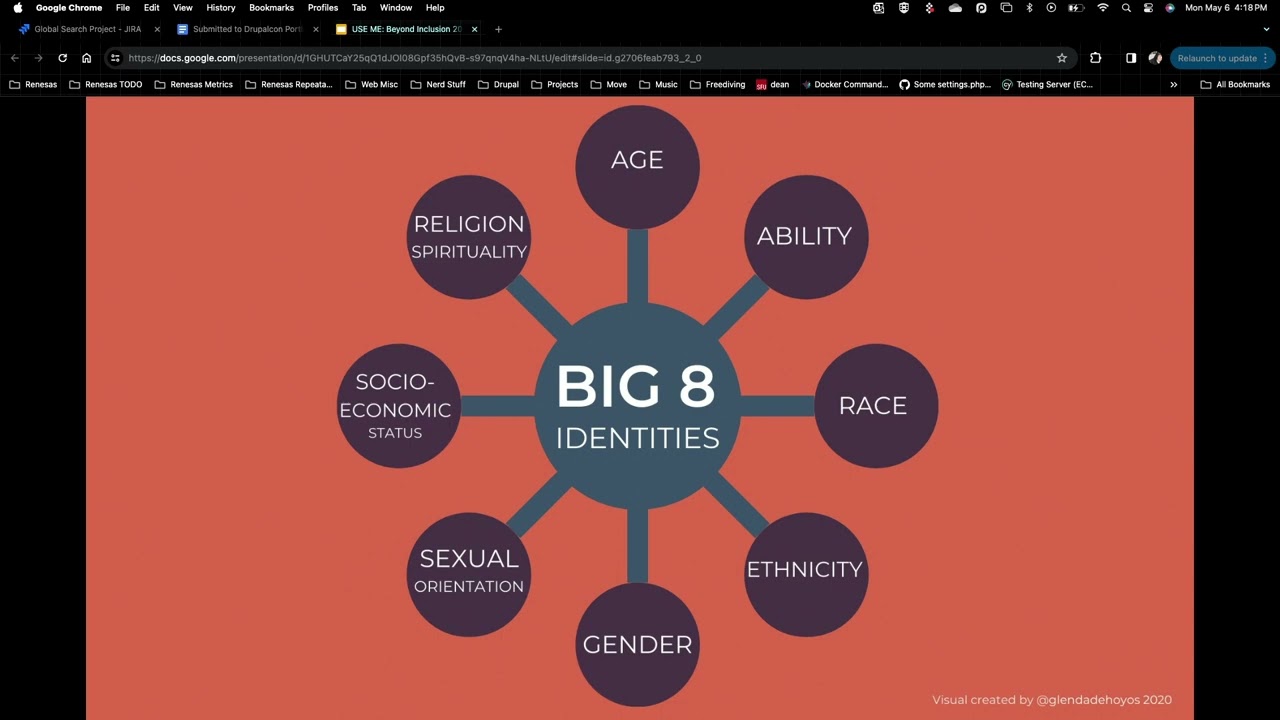Reload the current page
Image resolution: width=1280 pixels, height=720 pixels.
(62, 58)
